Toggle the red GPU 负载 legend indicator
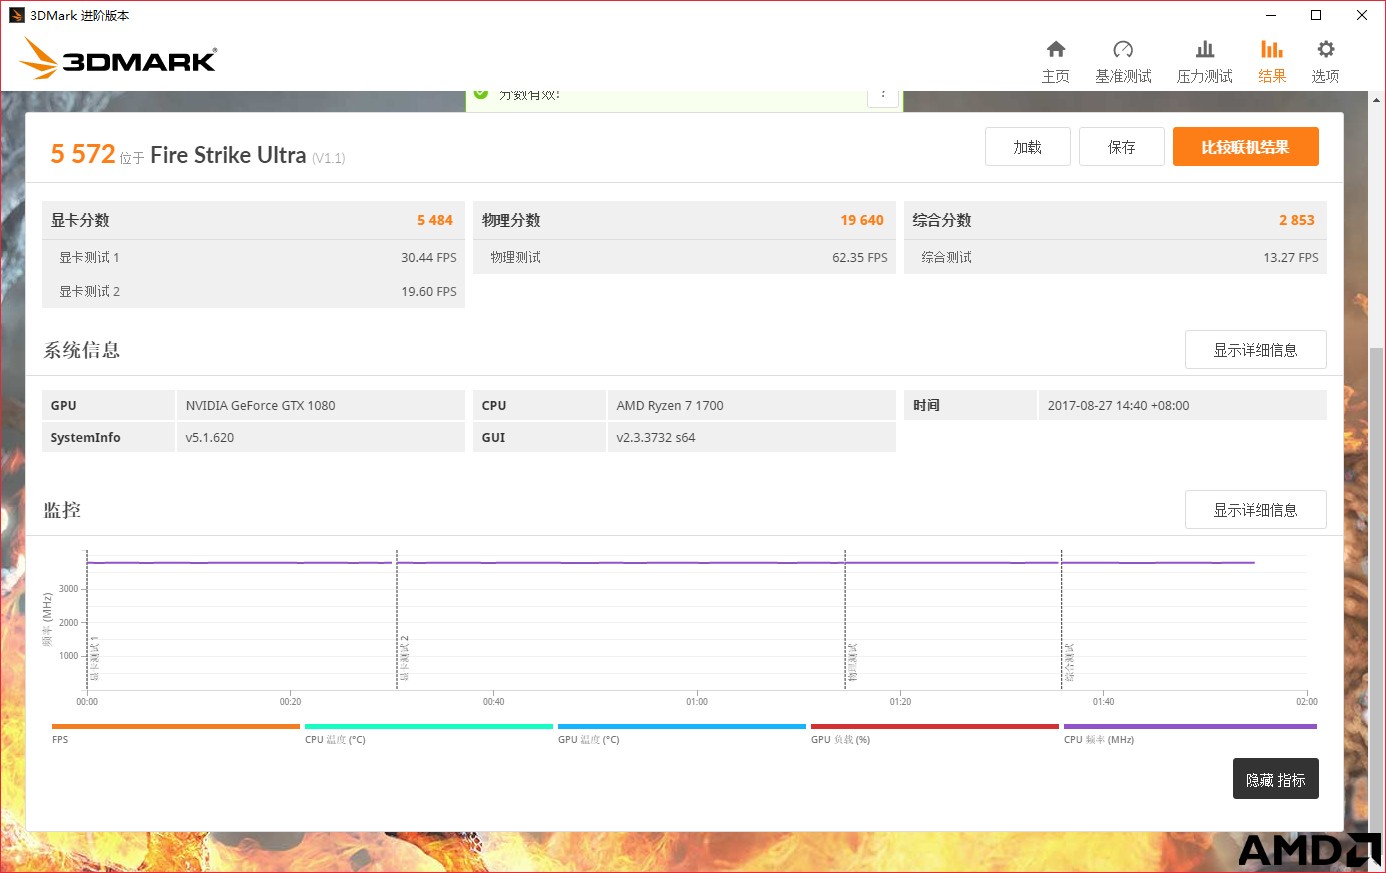 pos(935,727)
